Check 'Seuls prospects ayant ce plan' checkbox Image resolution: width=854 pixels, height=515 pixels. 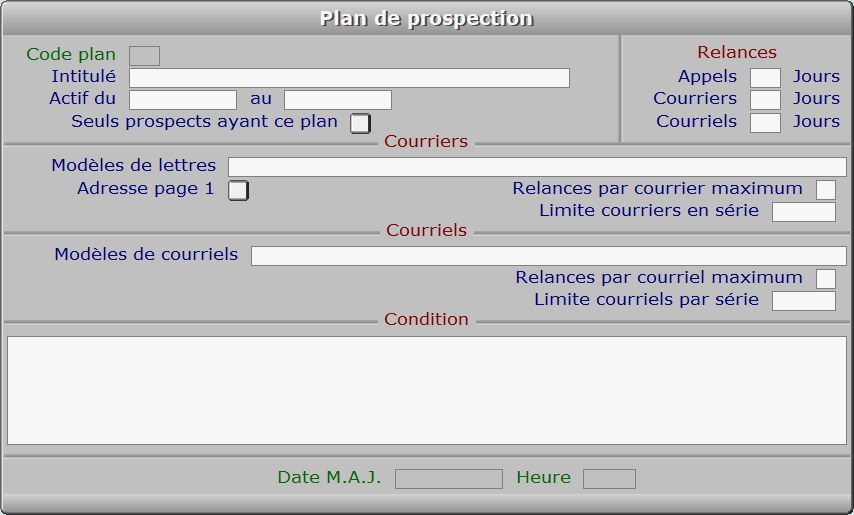pyautogui.click(x=360, y=123)
